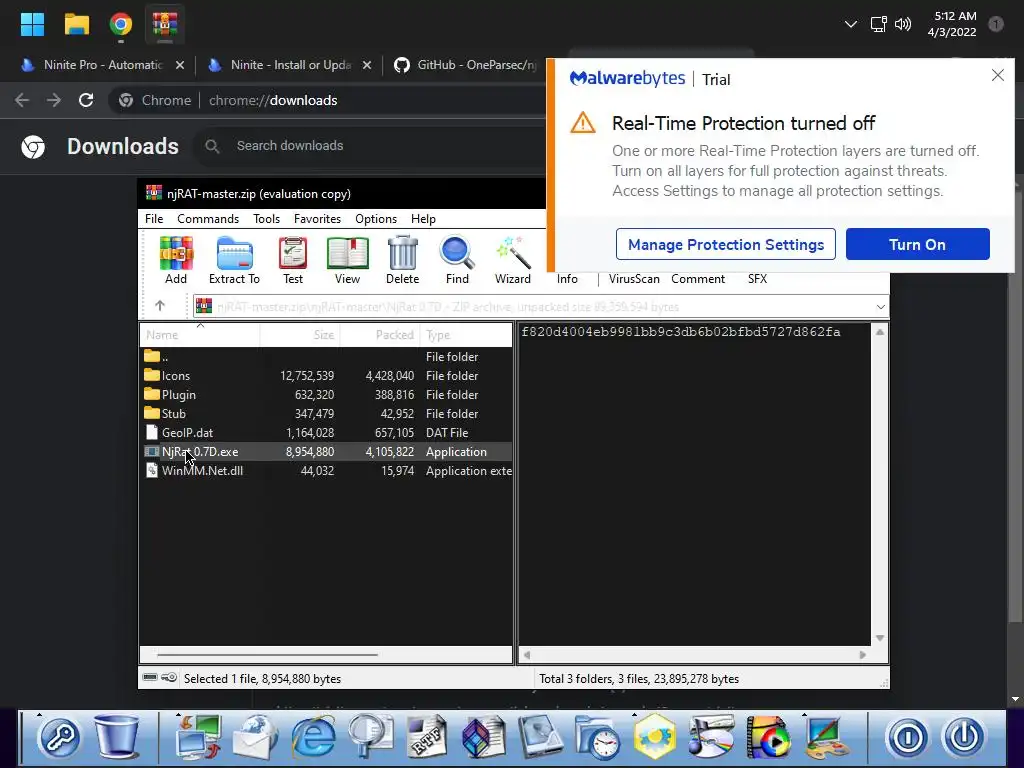Launch the Wizard wand icon
The width and height of the screenshot is (1024, 768).
[x=513, y=261]
